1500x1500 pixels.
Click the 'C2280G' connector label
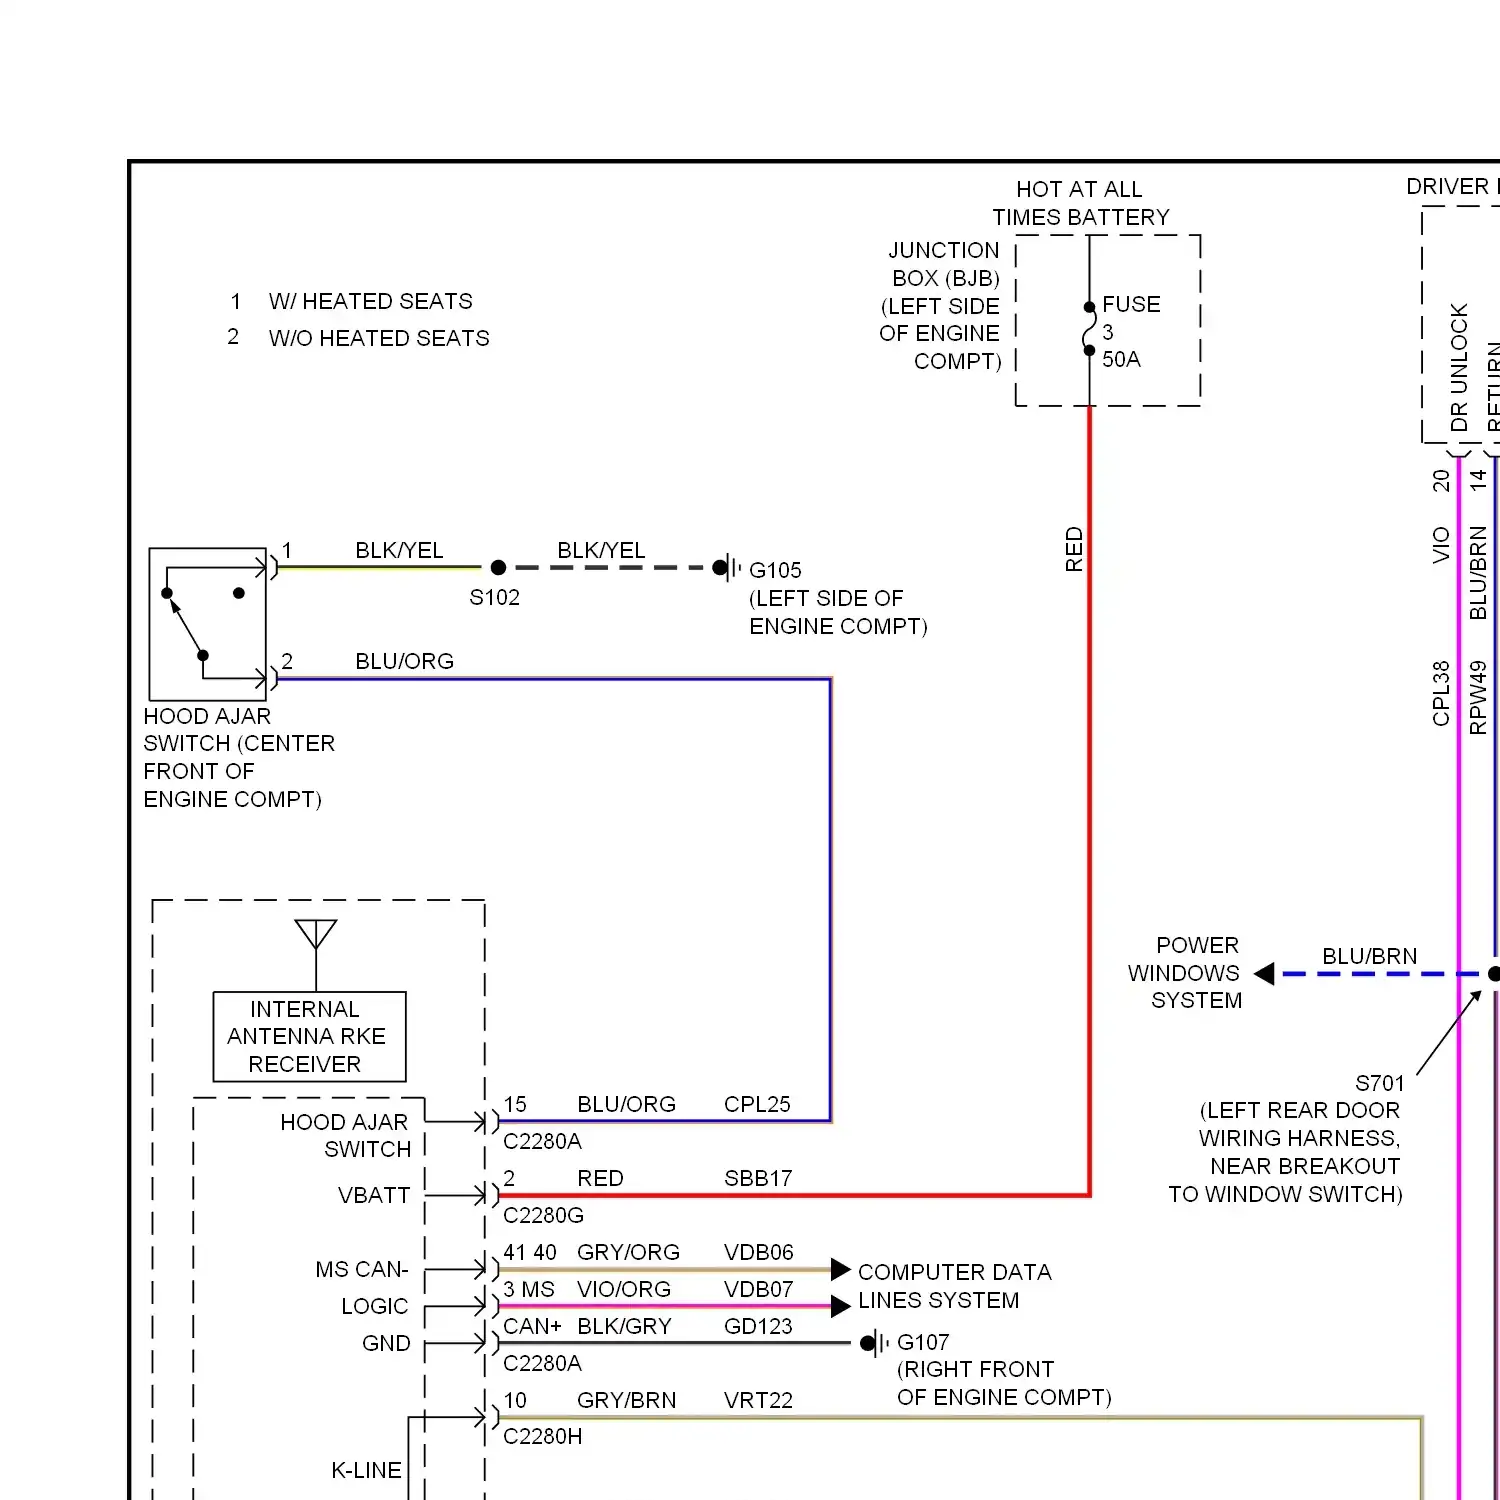543,1215
